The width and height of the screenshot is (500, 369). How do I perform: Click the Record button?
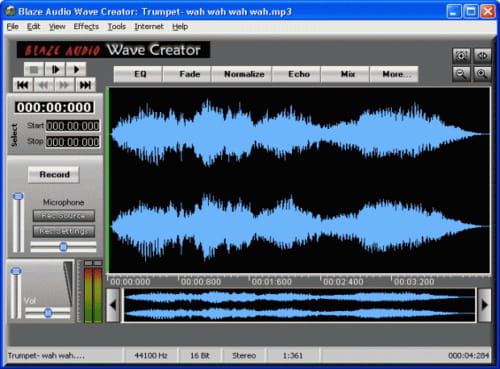pyautogui.click(x=54, y=175)
